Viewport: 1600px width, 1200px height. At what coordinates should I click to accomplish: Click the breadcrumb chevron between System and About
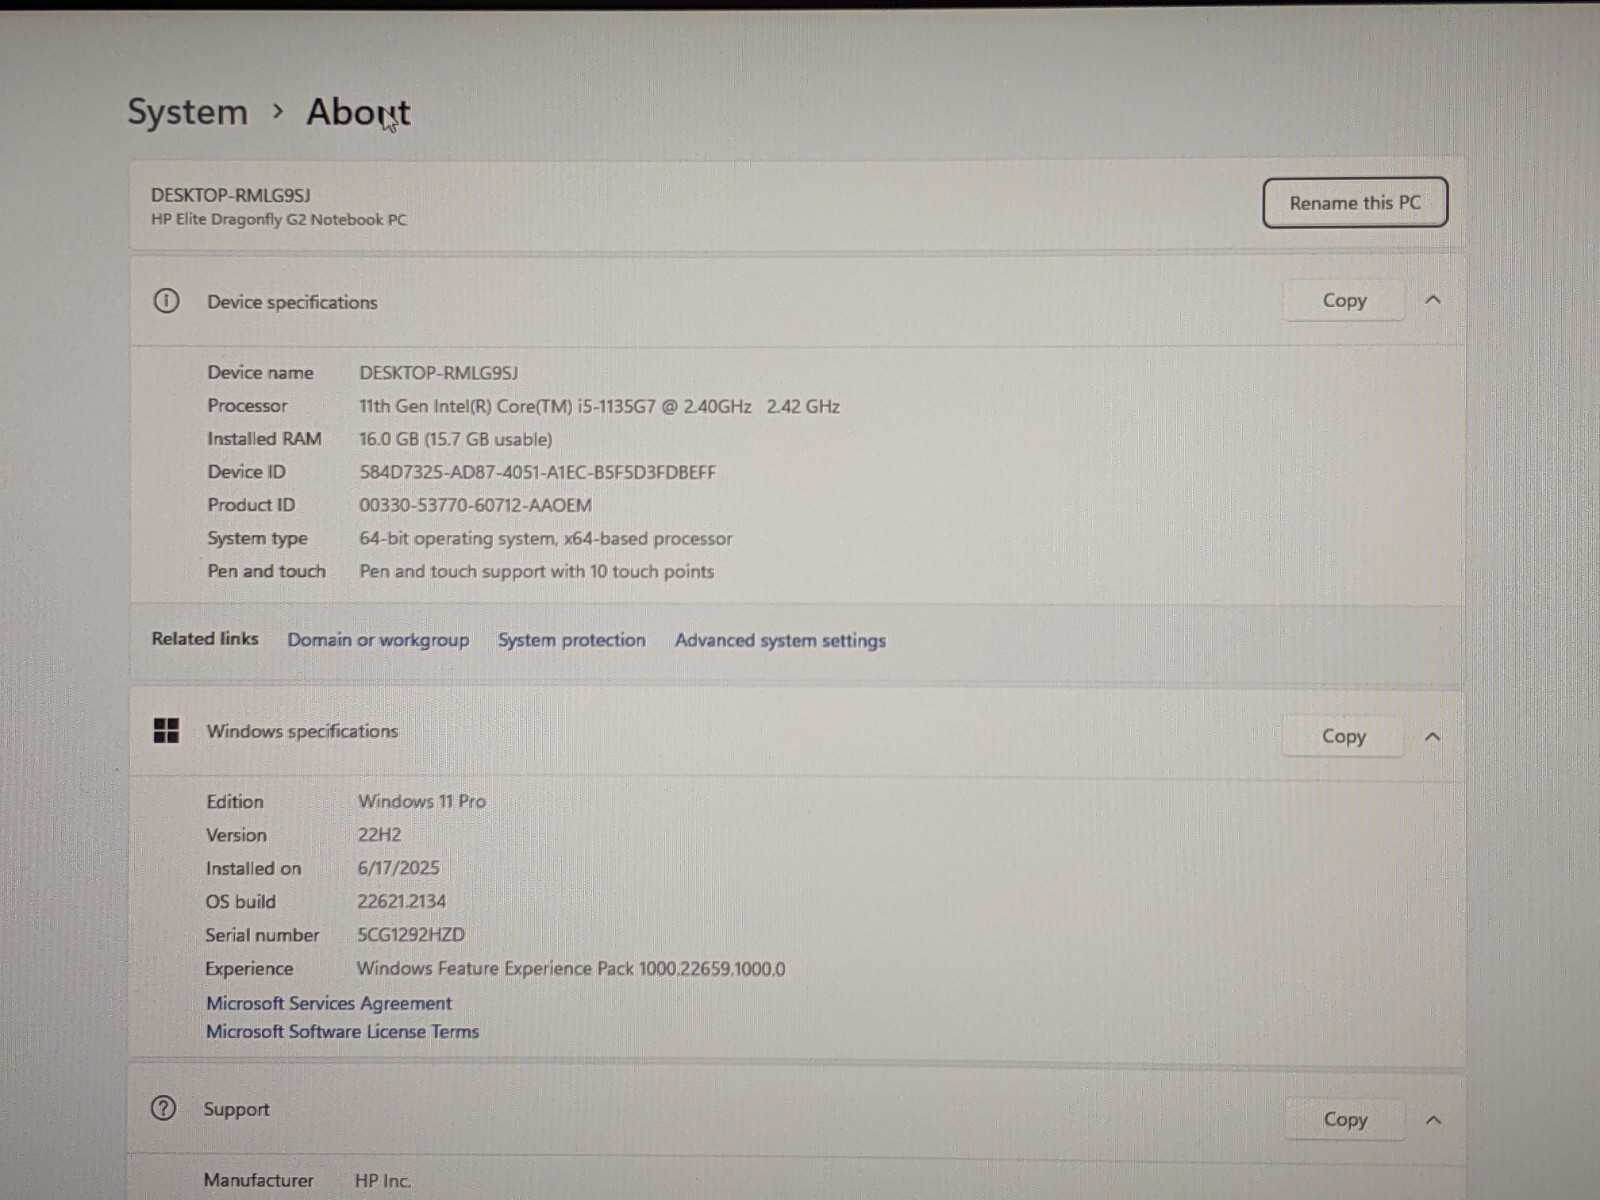point(278,111)
